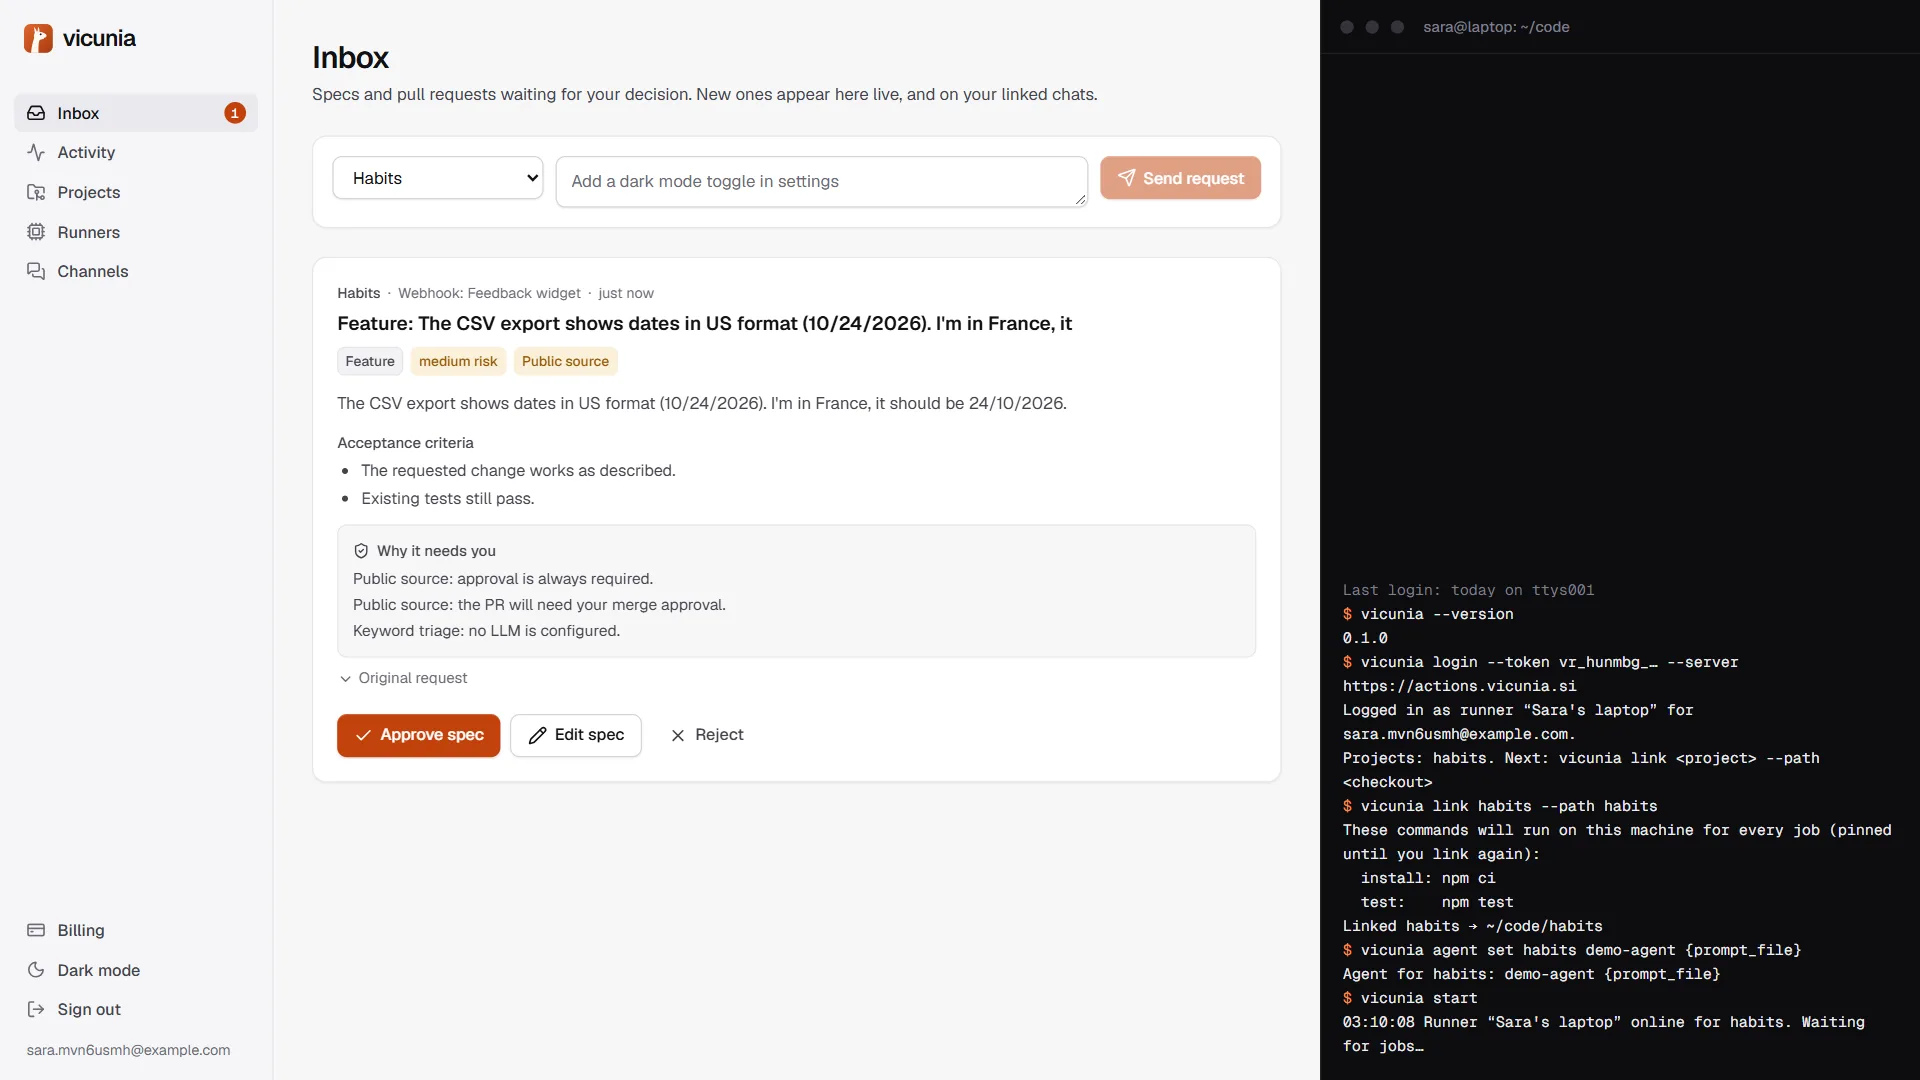Screen dimensions: 1920x1080
Task: Click the pencil icon on Edit spec
Action: click(537, 735)
